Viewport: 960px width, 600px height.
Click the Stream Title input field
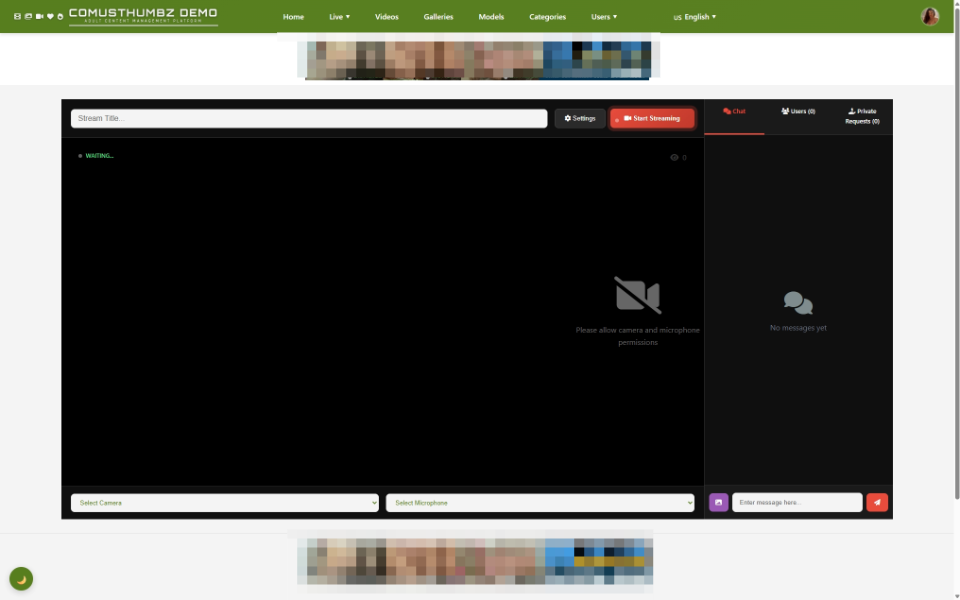click(309, 118)
